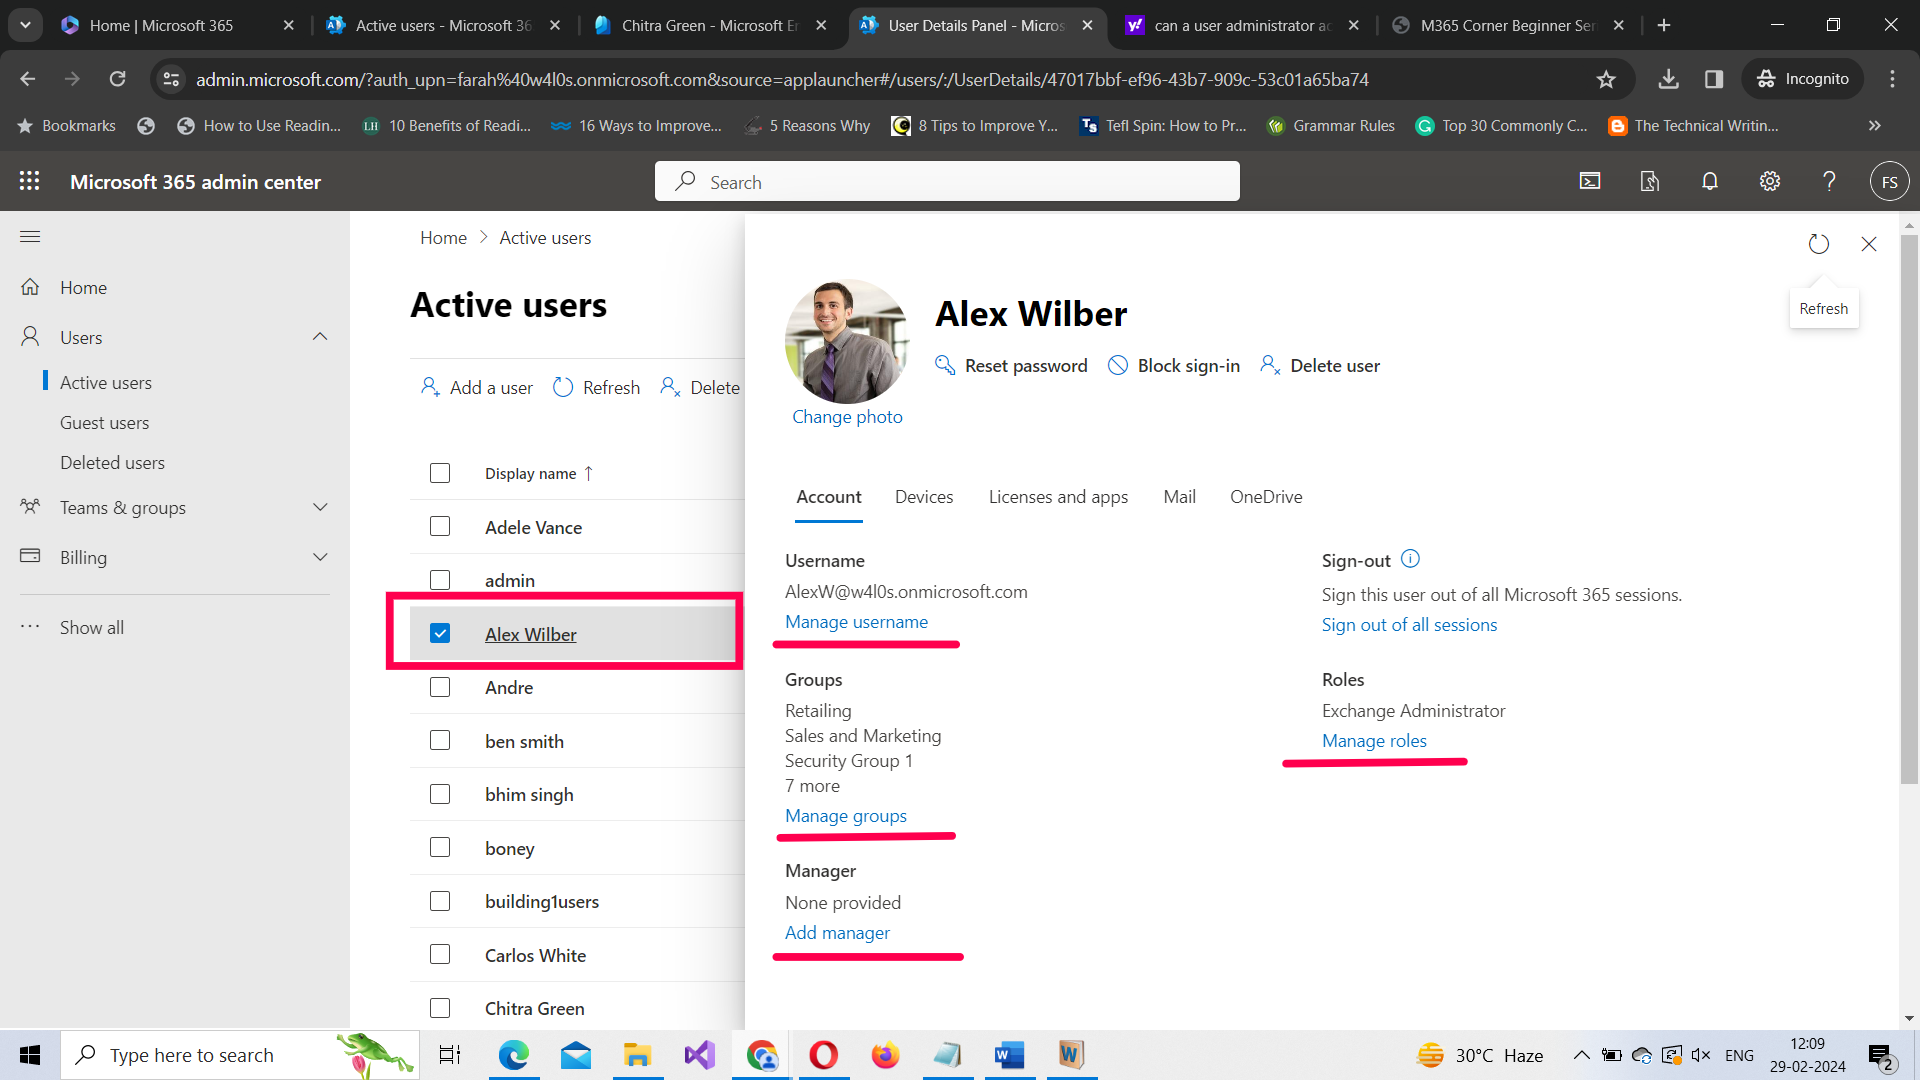
Task: Check the Adele Vance checkbox
Action: point(440,526)
